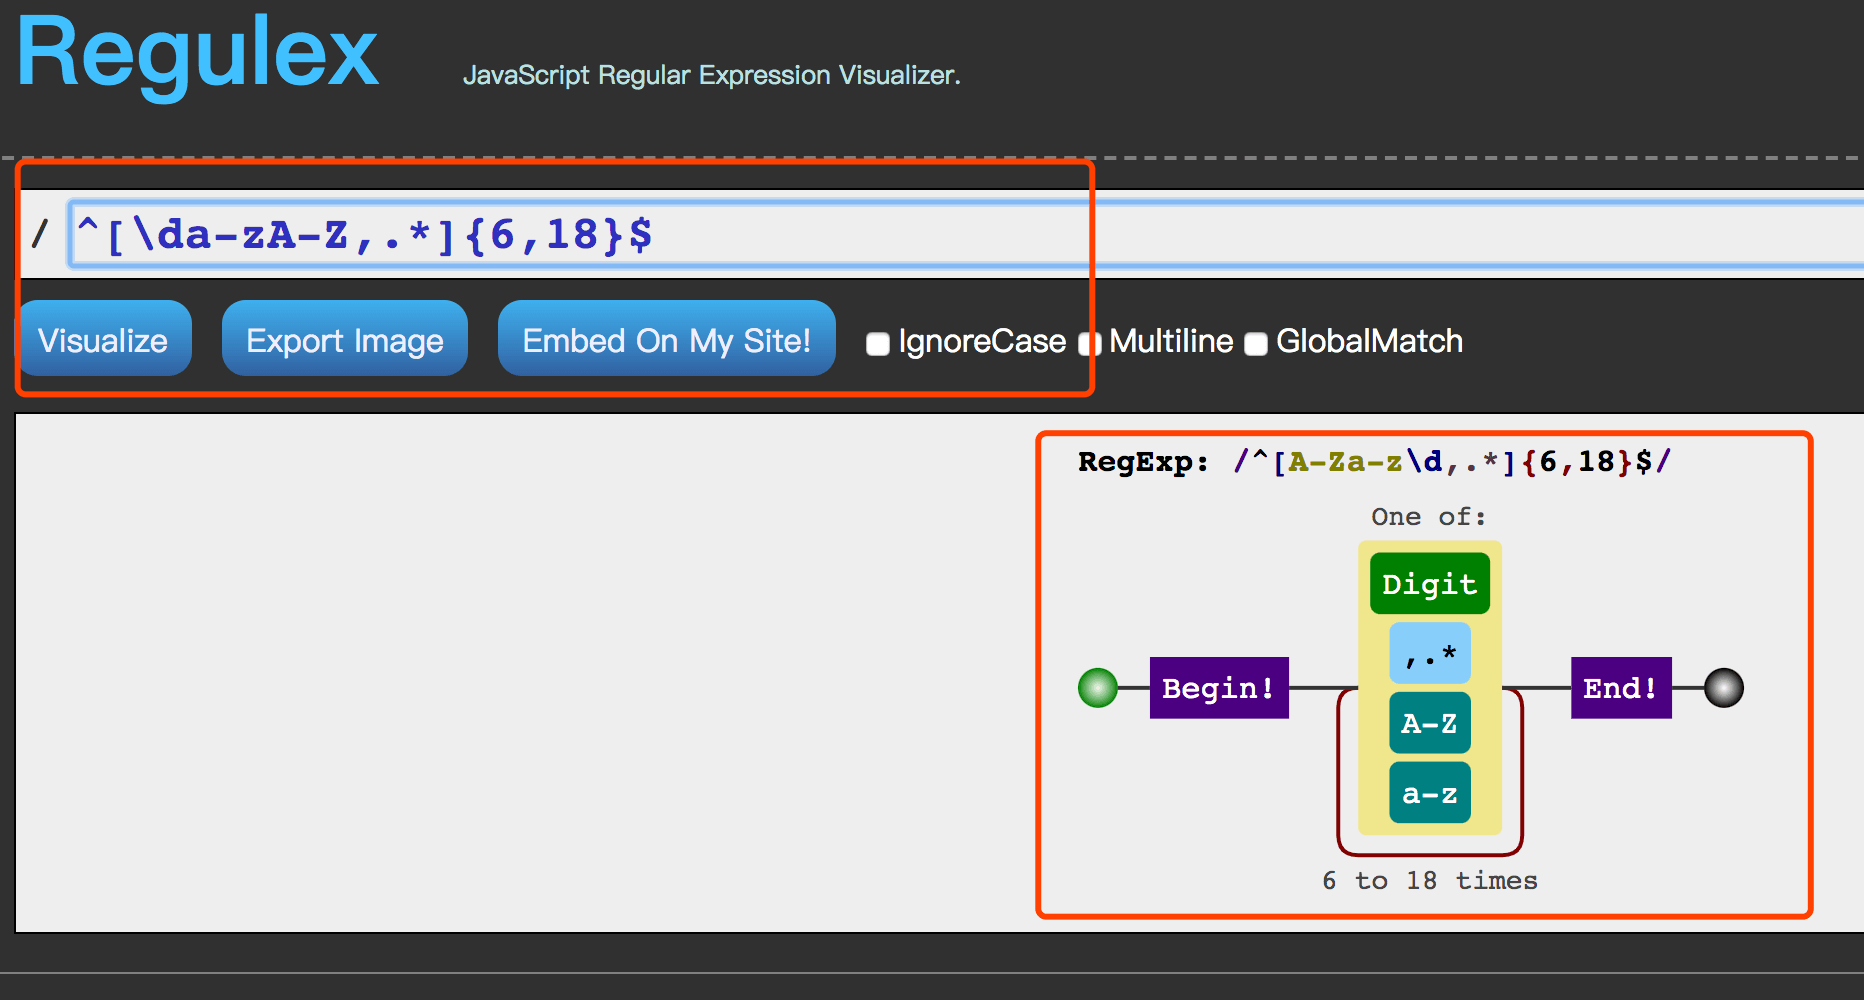Click the 'One of:' label
The image size is (1864, 1000).
(1429, 517)
